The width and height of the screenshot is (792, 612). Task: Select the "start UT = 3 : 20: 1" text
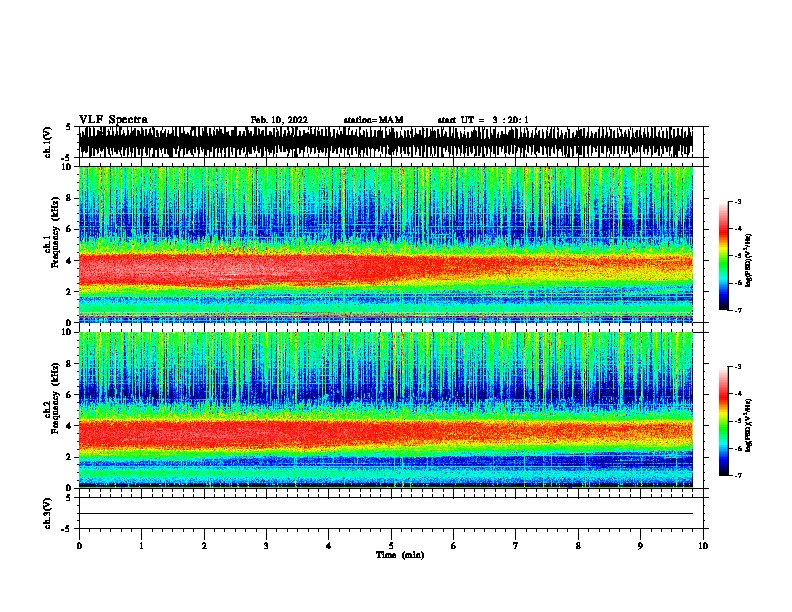[483, 120]
